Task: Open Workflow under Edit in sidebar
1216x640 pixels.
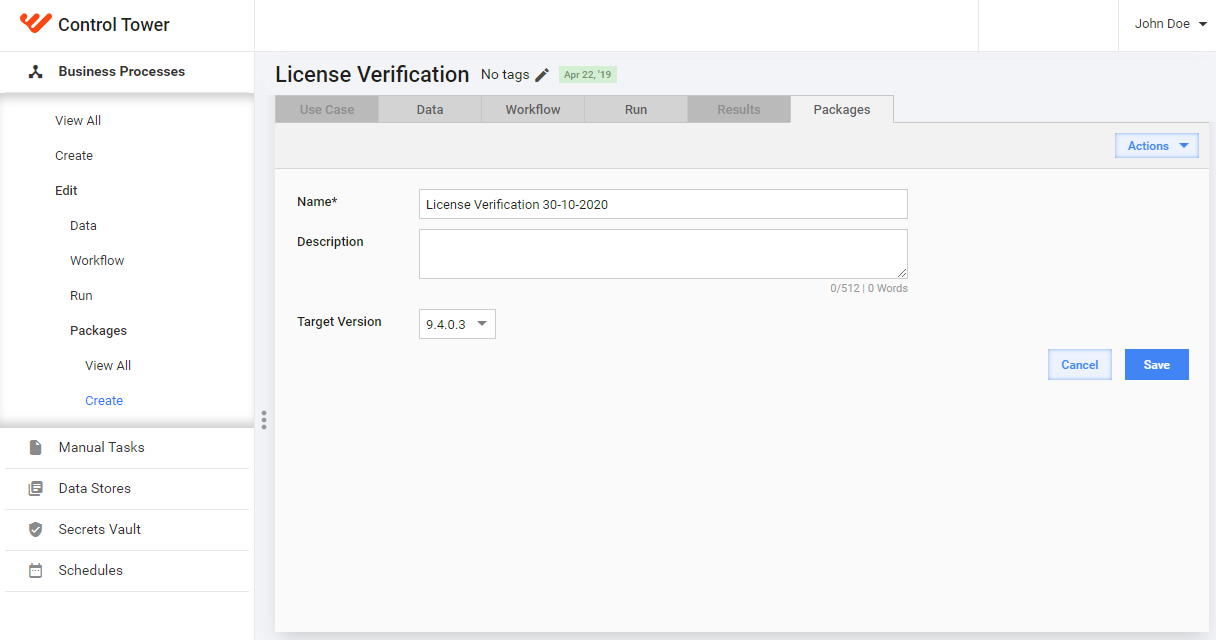Action: pyautogui.click(x=97, y=261)
